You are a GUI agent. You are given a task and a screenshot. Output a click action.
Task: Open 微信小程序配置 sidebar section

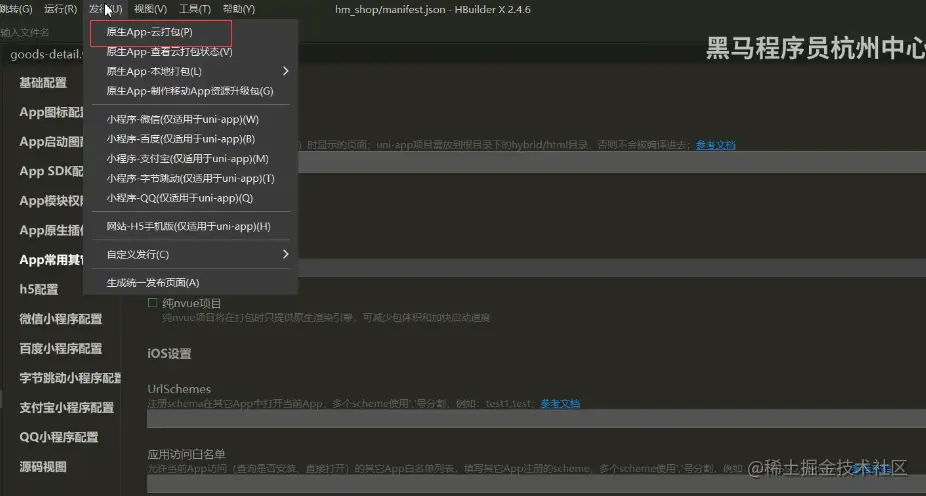61,319
